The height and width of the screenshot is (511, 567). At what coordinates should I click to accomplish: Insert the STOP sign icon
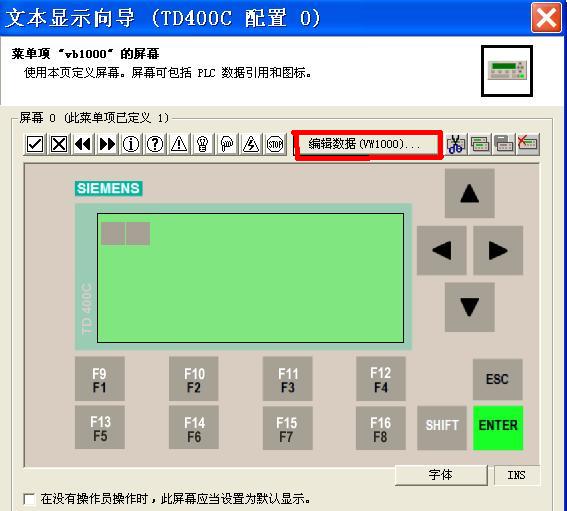pos(275,144)
